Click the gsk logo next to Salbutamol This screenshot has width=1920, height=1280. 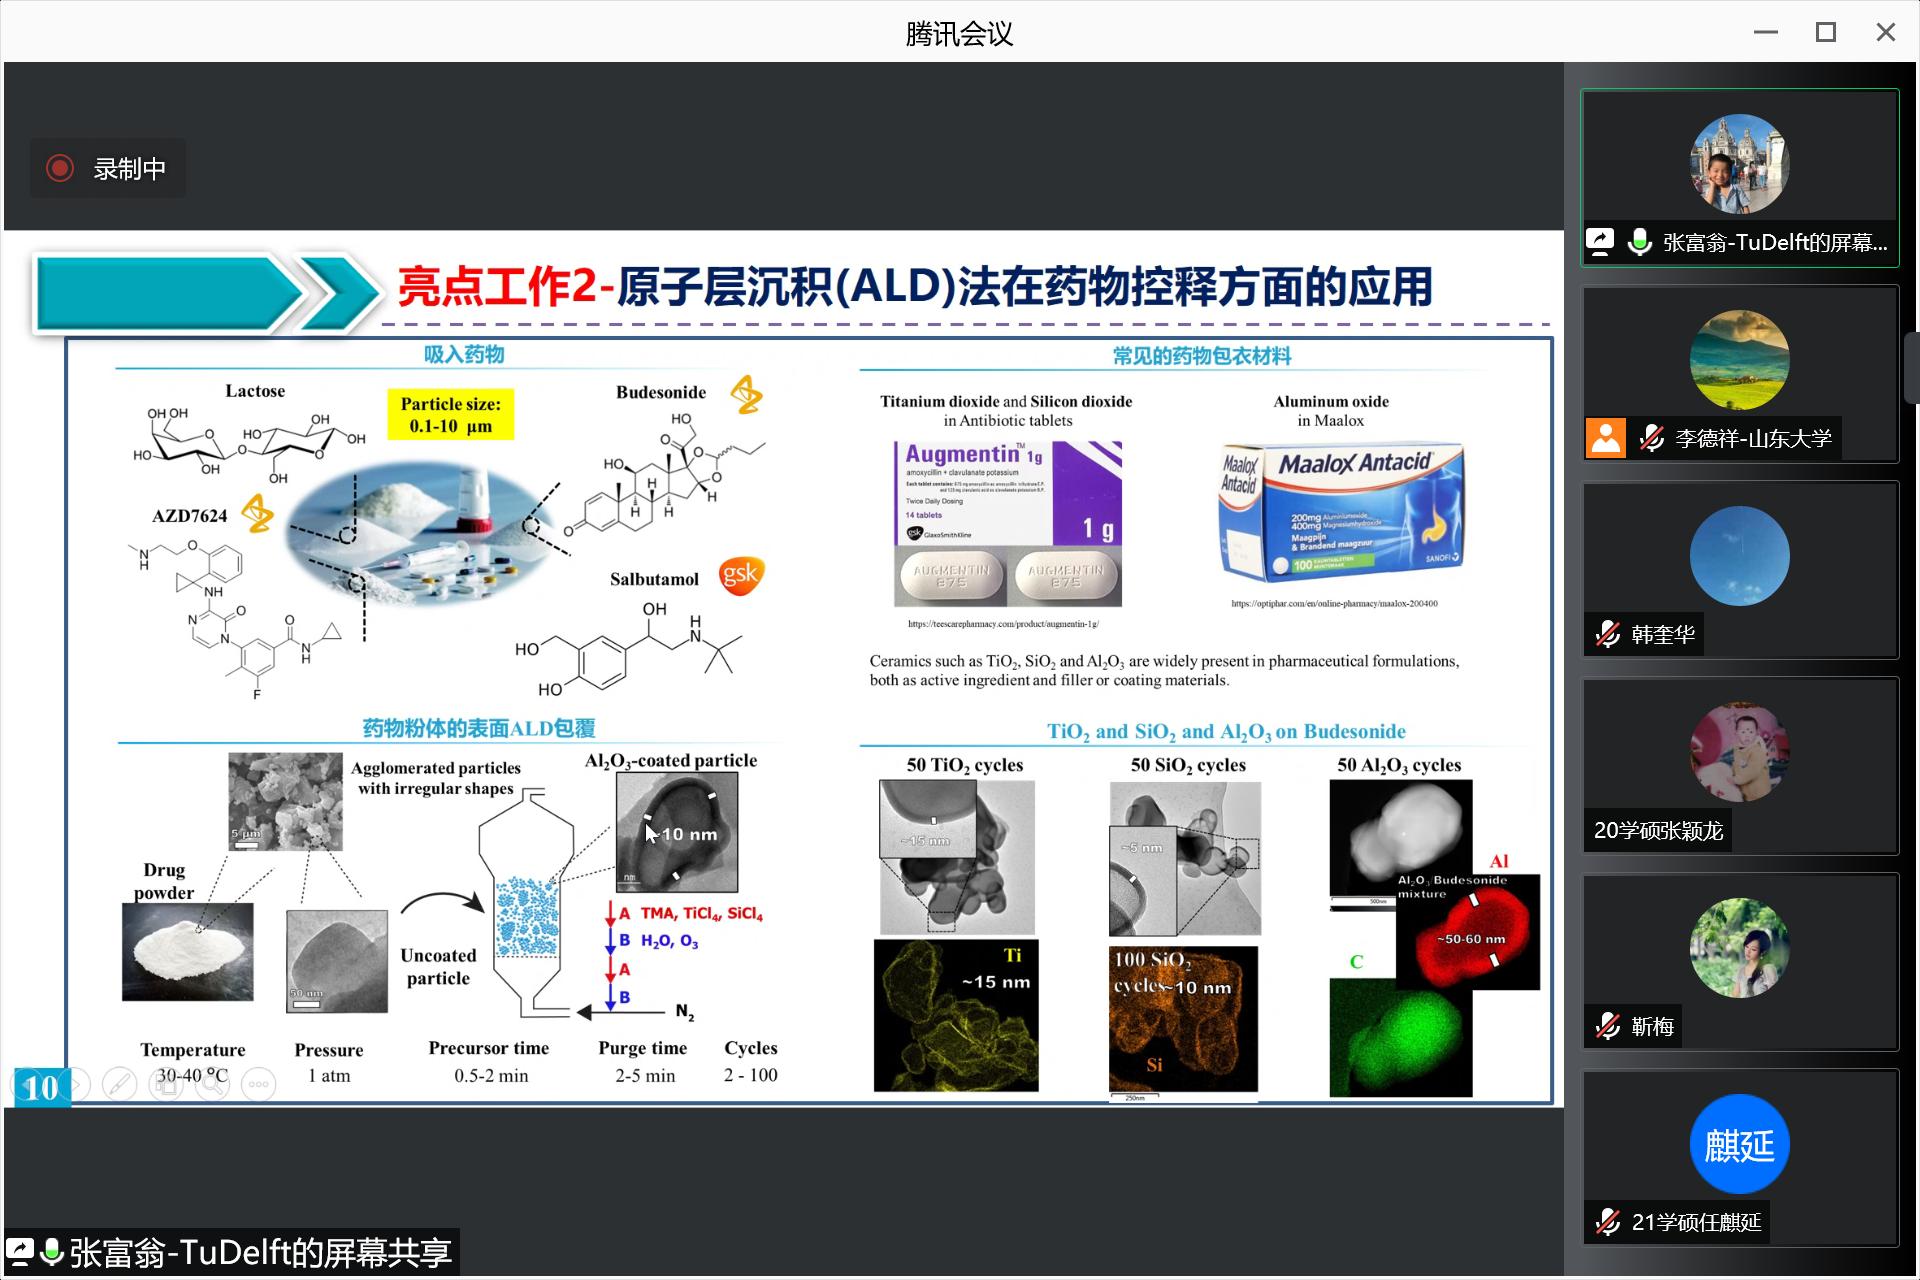(741, 575)
